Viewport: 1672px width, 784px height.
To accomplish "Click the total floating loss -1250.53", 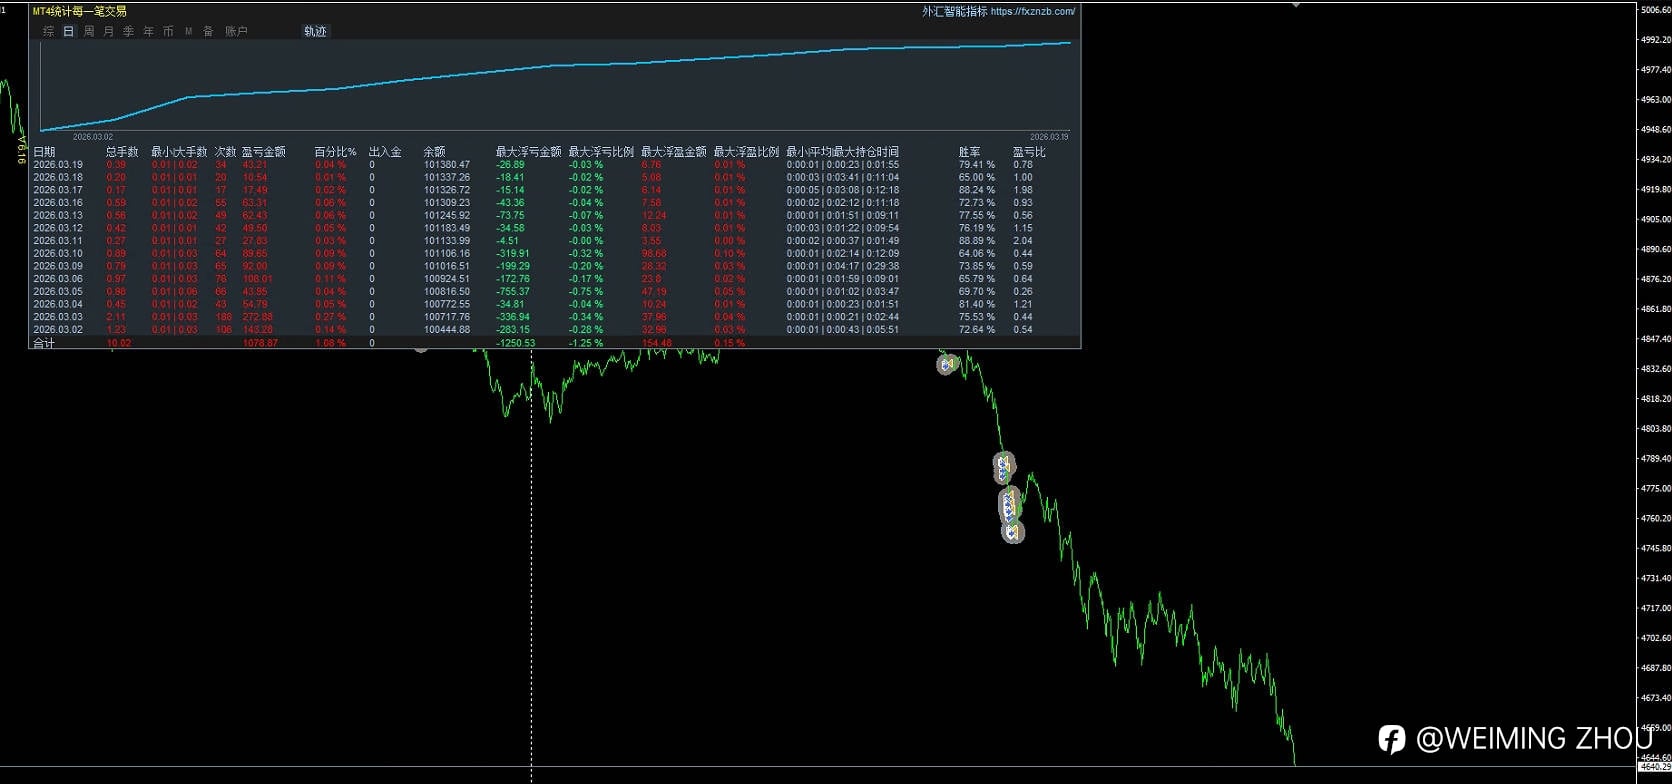I will pos(515,343).
